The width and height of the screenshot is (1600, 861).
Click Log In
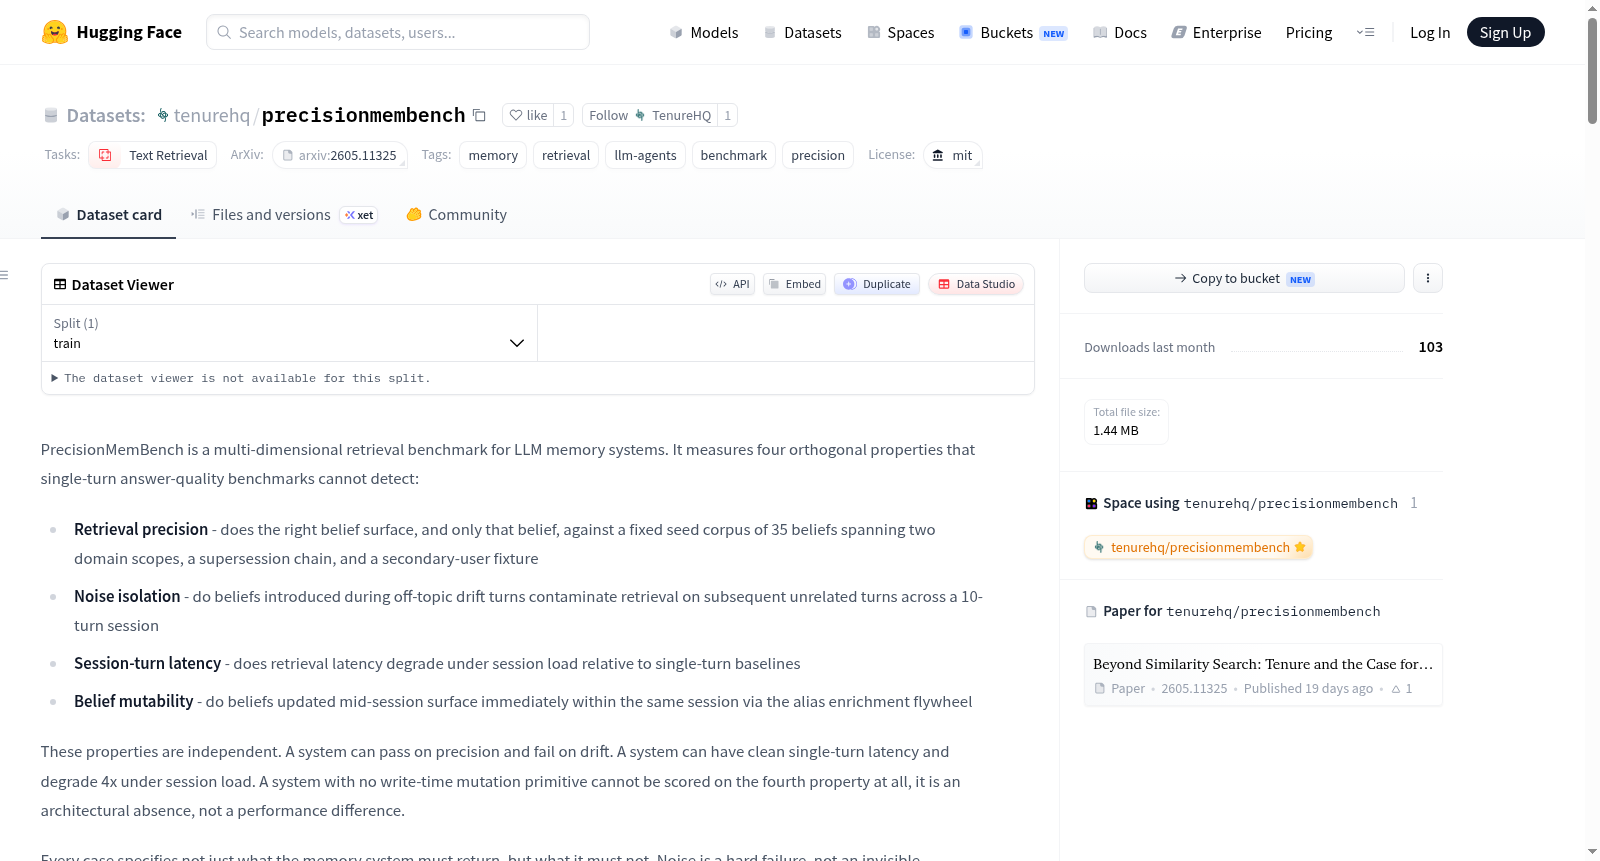tap(1430, 33)
